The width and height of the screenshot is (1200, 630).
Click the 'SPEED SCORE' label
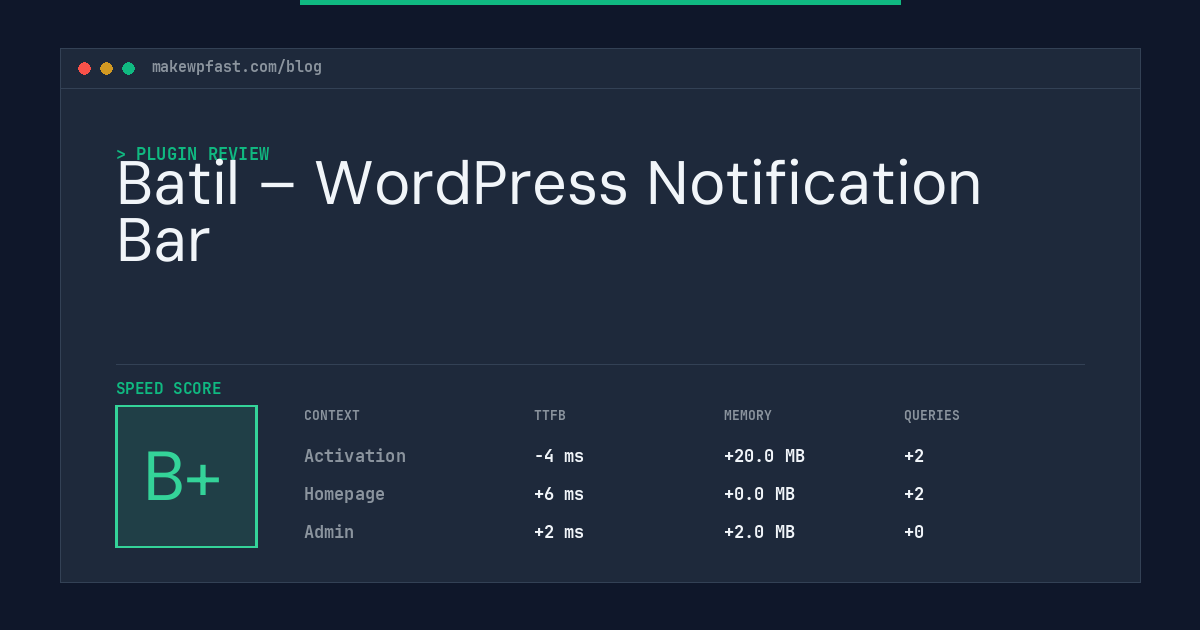coord(169,389)
